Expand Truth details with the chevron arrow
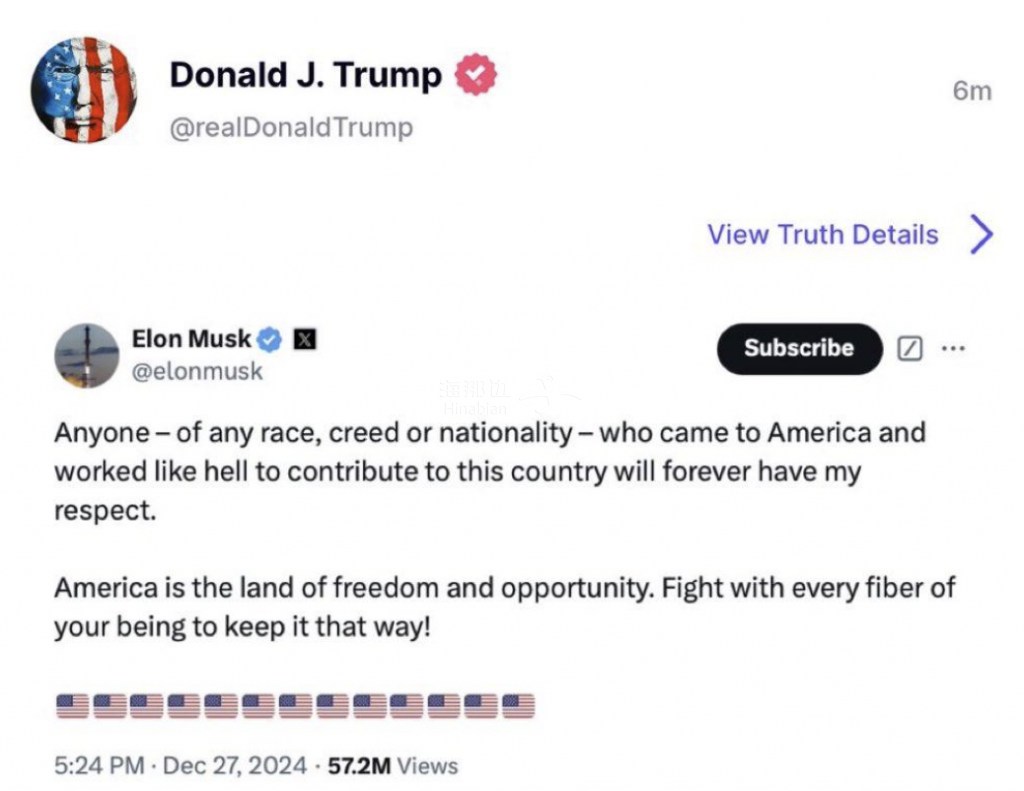Image resolution: width=1024 pixels, height=791 pixels. pyautogui.click(x=982, y=234)
